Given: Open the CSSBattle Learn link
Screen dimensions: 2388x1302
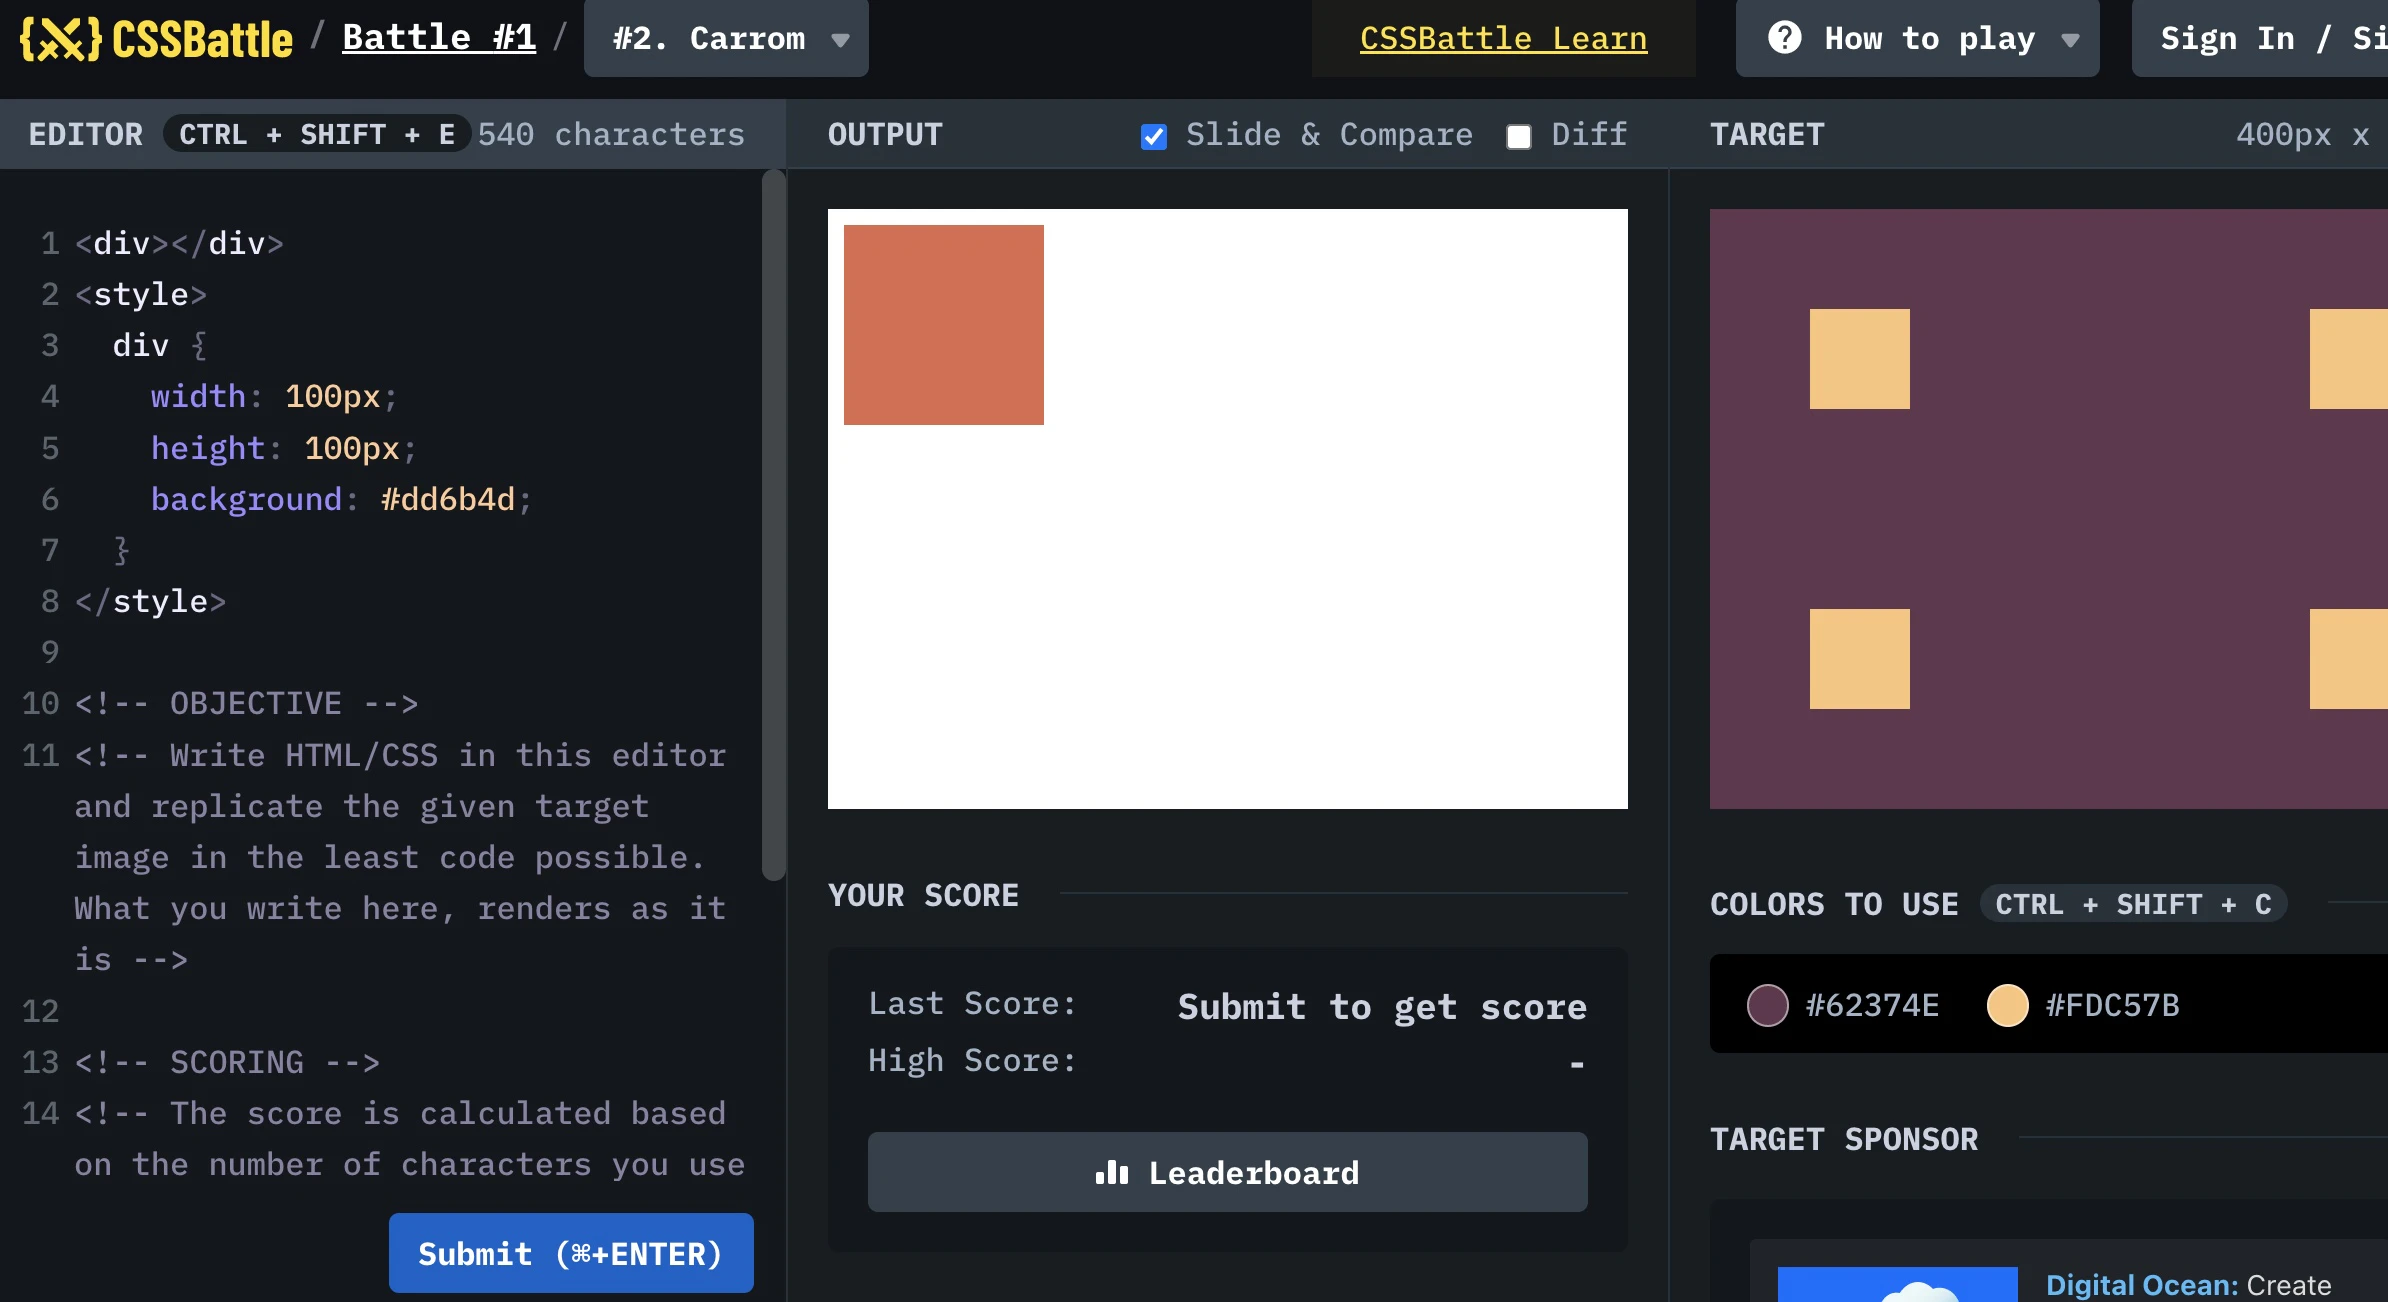Looking at the screenshot, I should pyautogui.click(x=1503, y=38).
